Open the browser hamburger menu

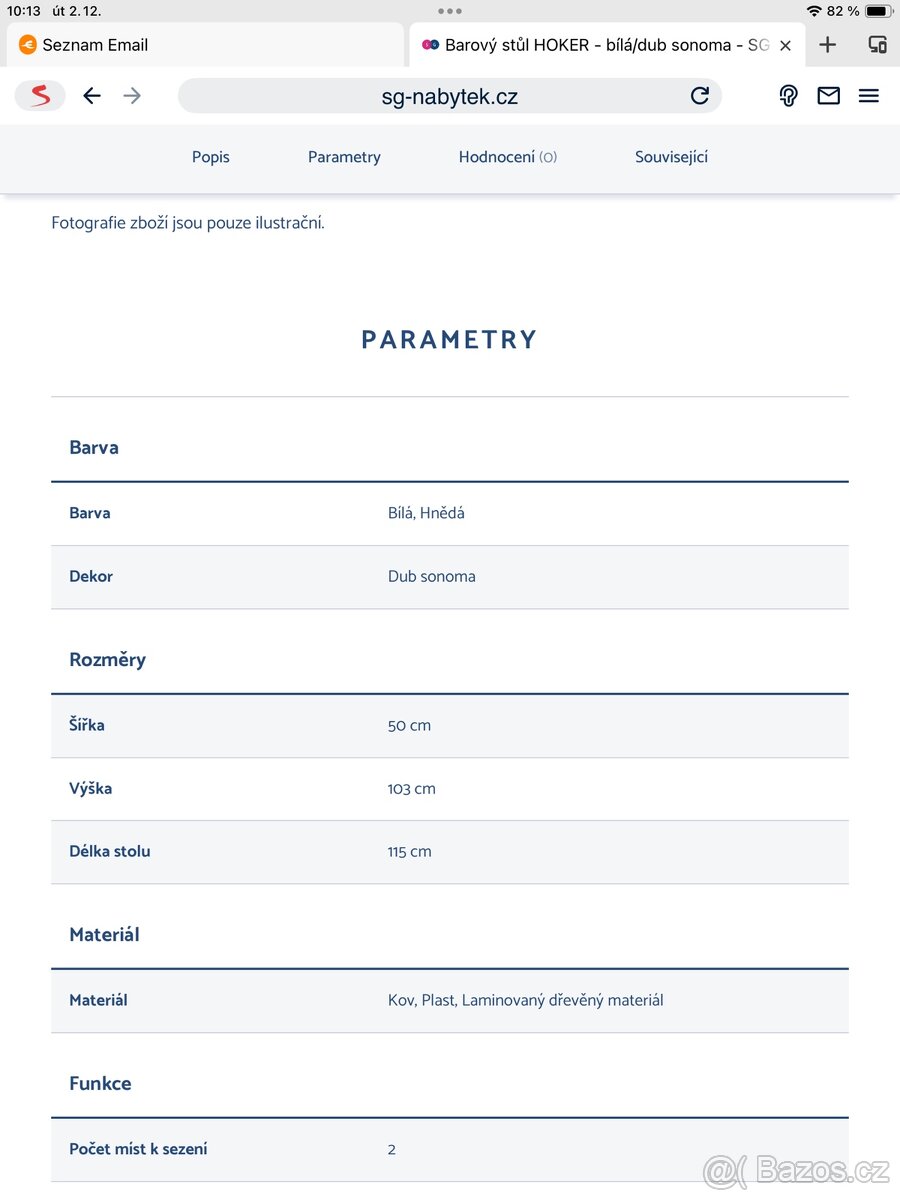pos(869,96)
